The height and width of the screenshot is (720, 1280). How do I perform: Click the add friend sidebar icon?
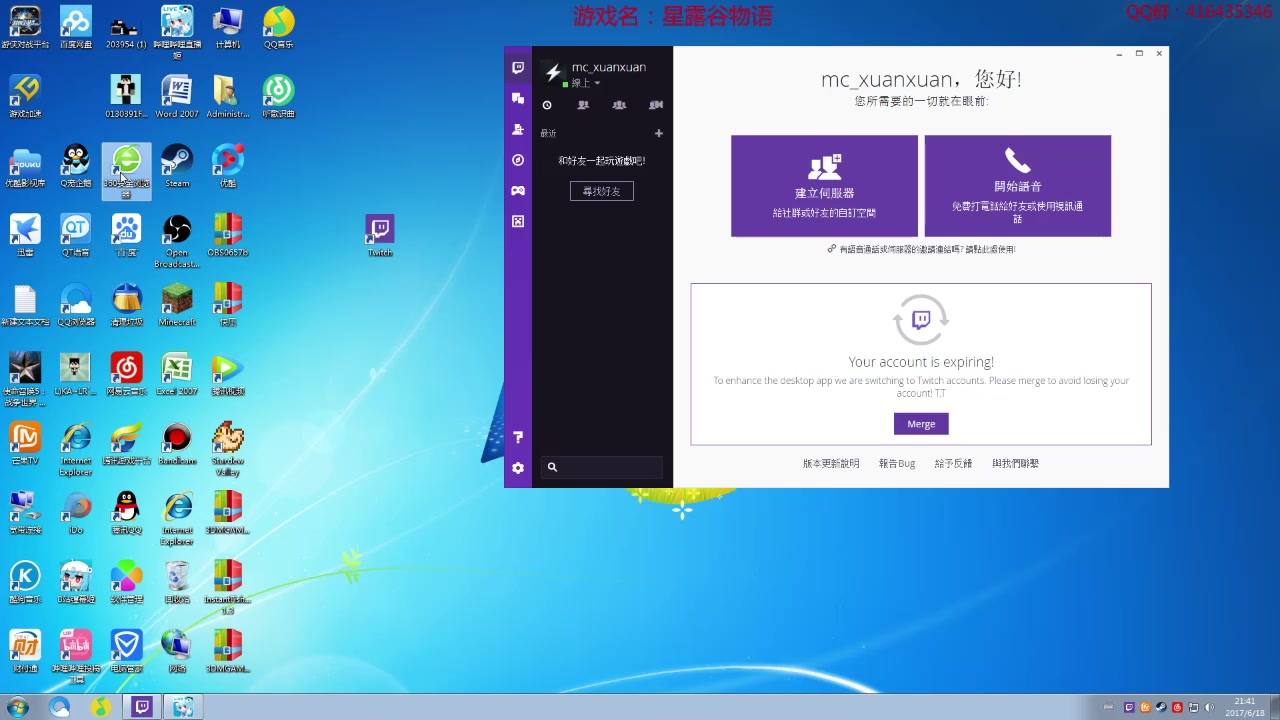(x=518, y=129)
